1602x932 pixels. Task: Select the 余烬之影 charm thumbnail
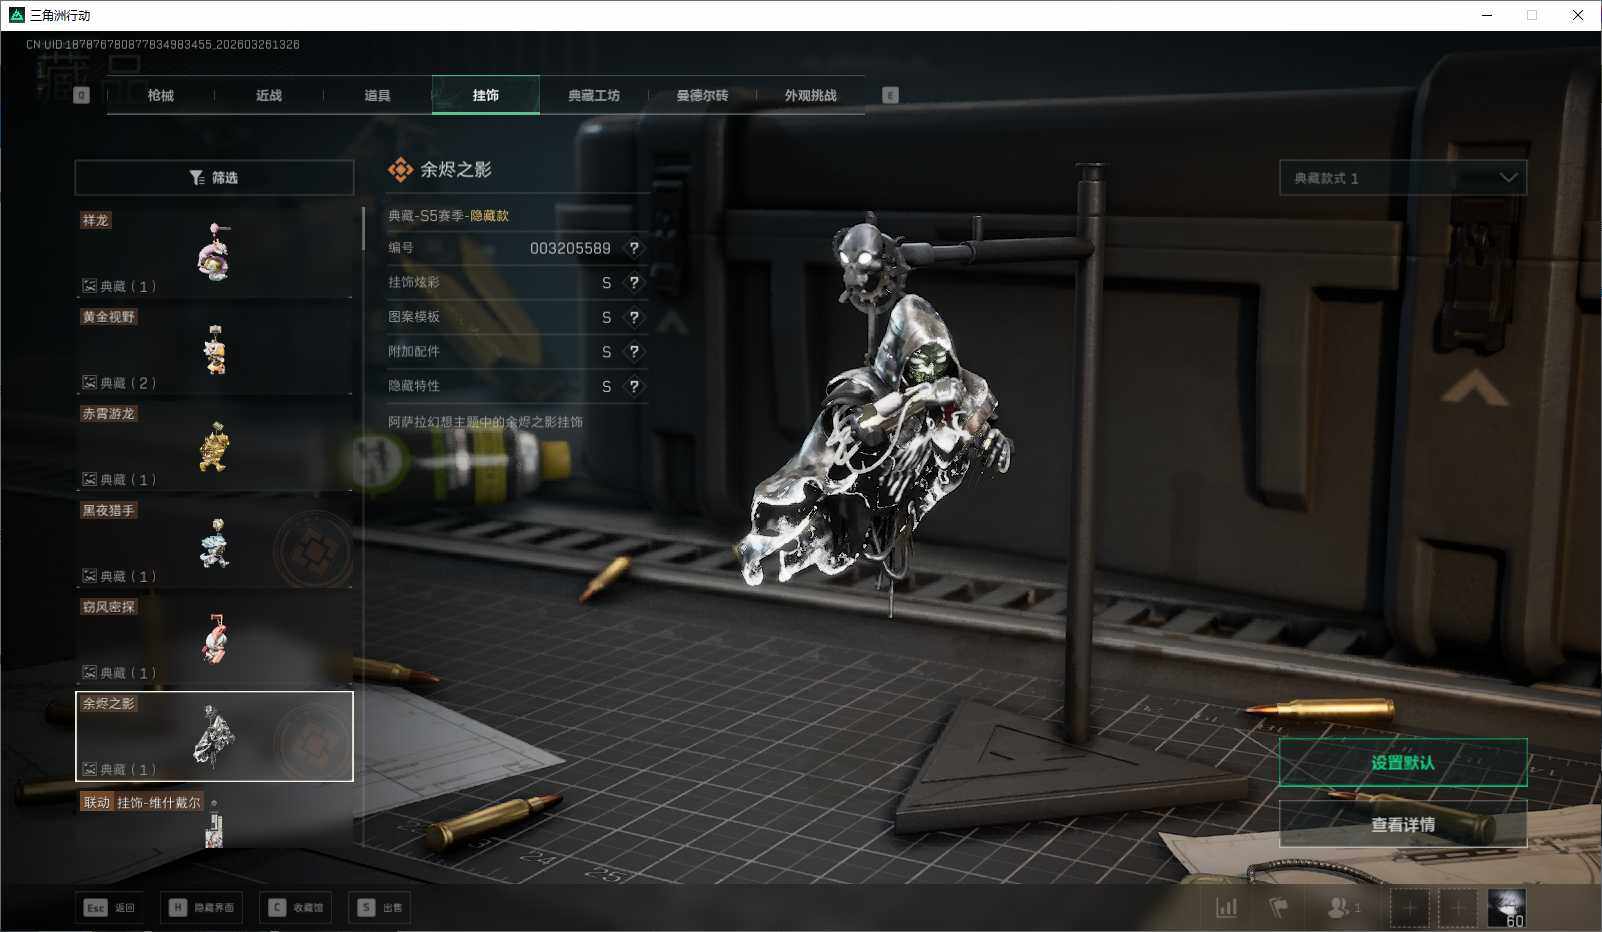(x=214, y=736)
